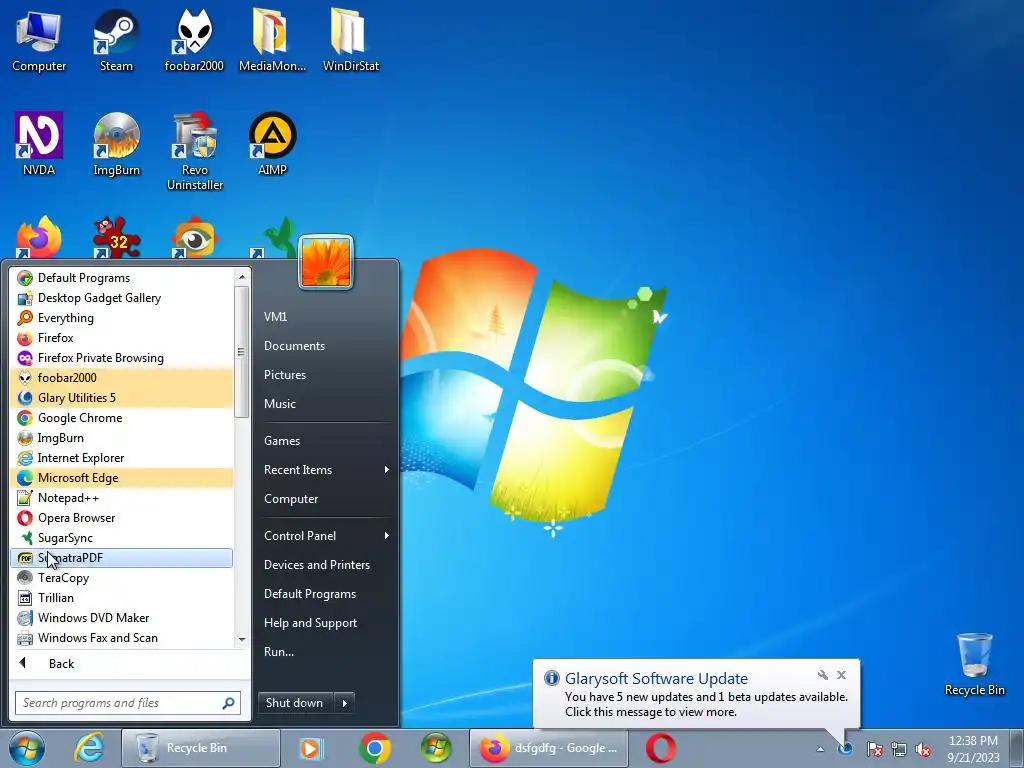Launch Trillian from programs list
Image resolution: width=1024 pixels, height=768 pixels.
(x=121, y=598)
